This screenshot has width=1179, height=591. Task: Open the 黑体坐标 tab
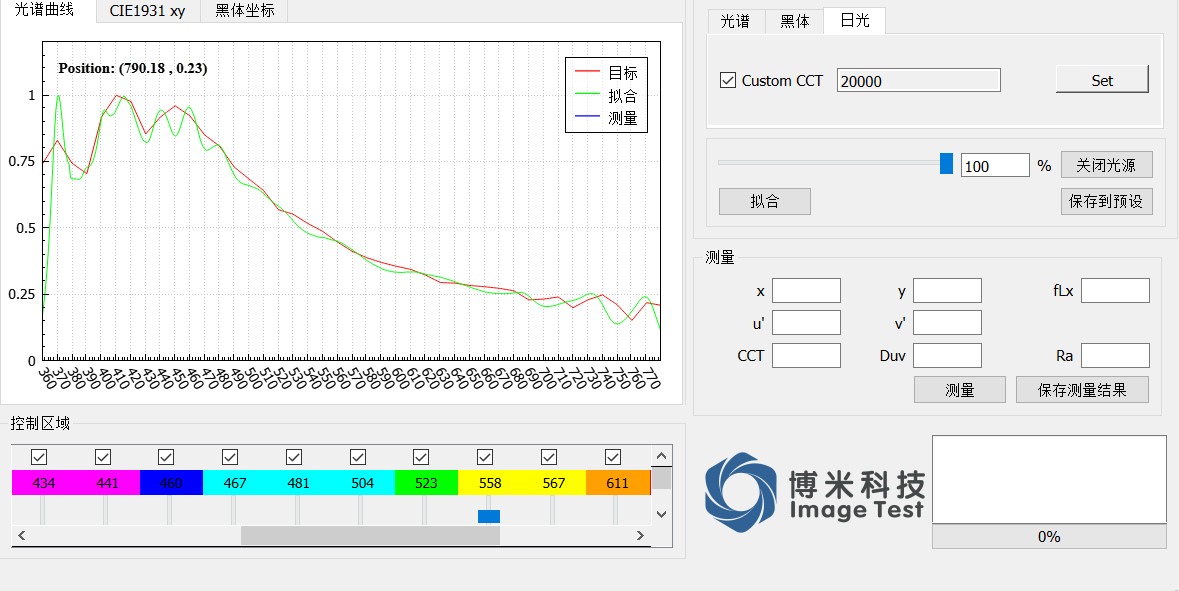point(244,11)
